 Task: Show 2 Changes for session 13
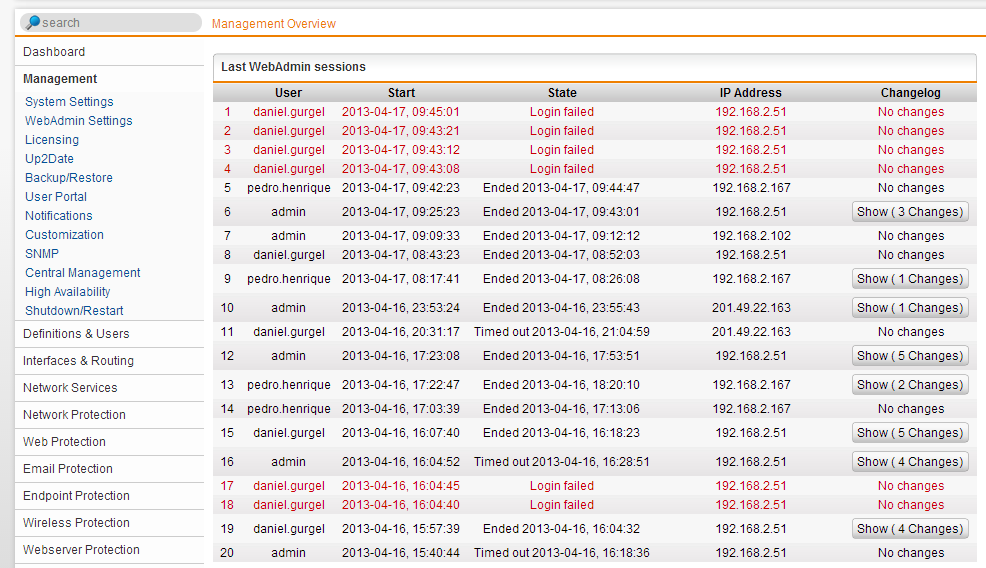[x=910, y=385]
